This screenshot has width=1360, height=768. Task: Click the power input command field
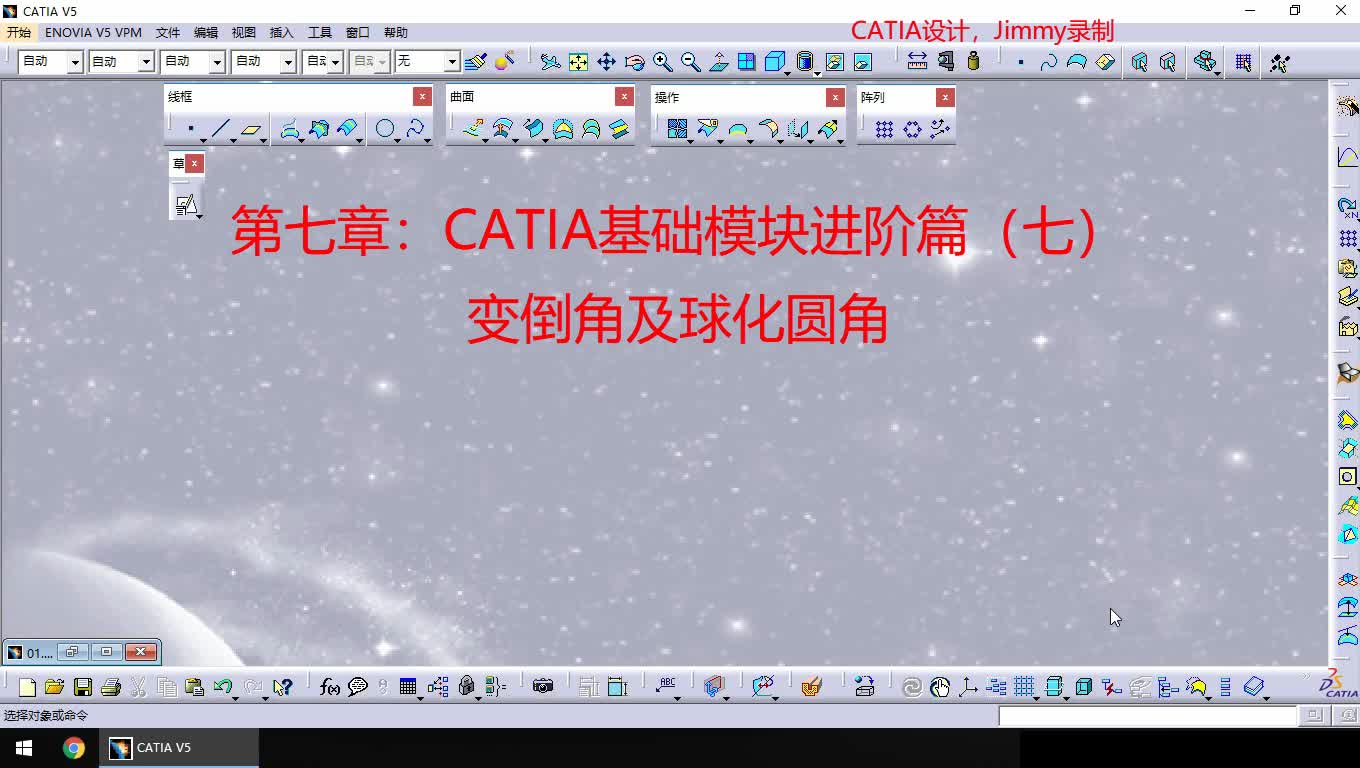[1147, 716]
